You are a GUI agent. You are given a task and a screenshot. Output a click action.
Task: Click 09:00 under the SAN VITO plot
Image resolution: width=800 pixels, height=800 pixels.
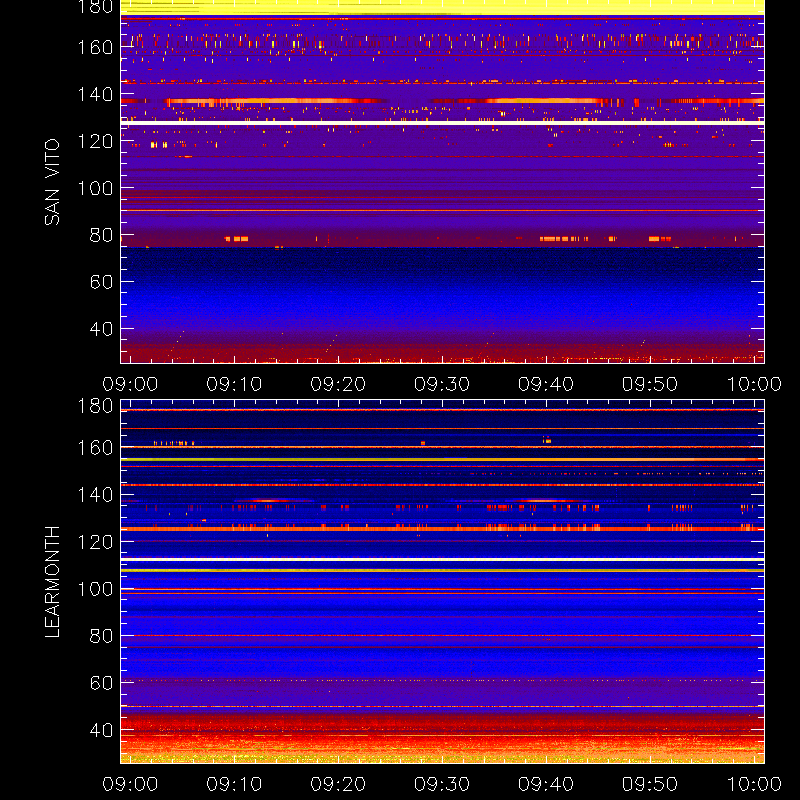[130, 384]
